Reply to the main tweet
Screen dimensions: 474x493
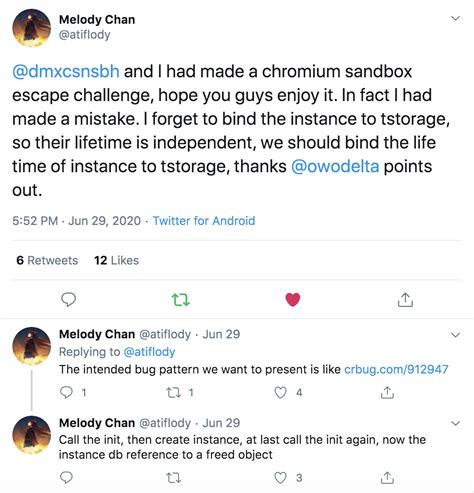click(x=68, y=299)
